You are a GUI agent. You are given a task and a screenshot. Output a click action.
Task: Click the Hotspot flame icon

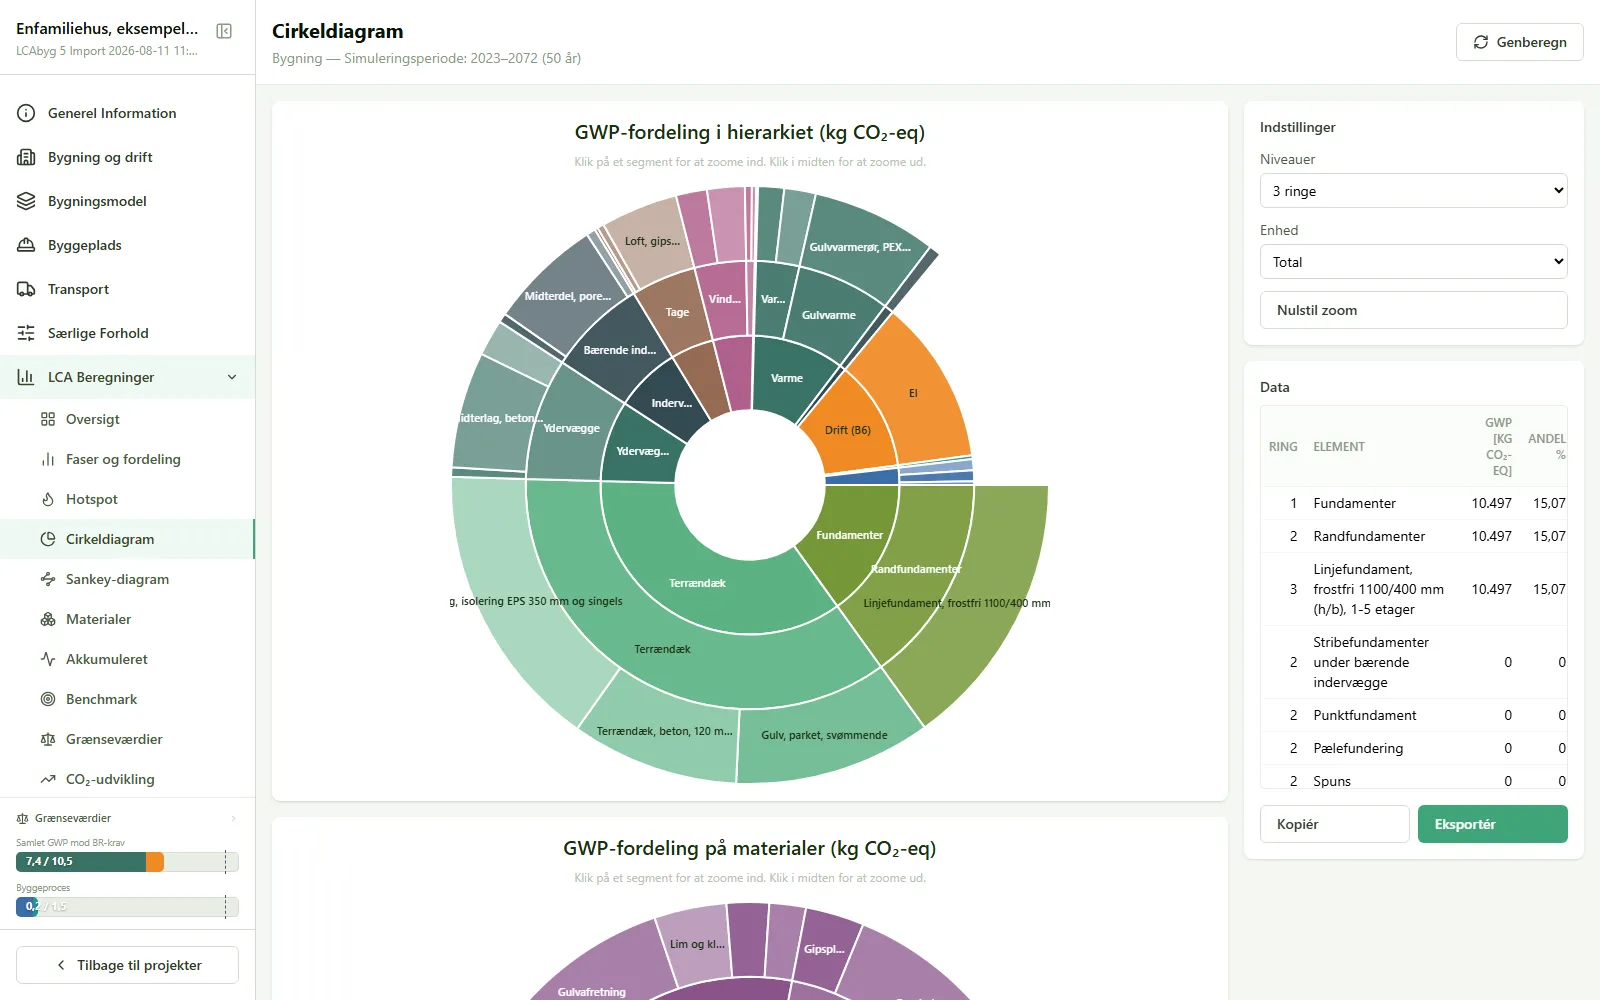coord(48,499)
